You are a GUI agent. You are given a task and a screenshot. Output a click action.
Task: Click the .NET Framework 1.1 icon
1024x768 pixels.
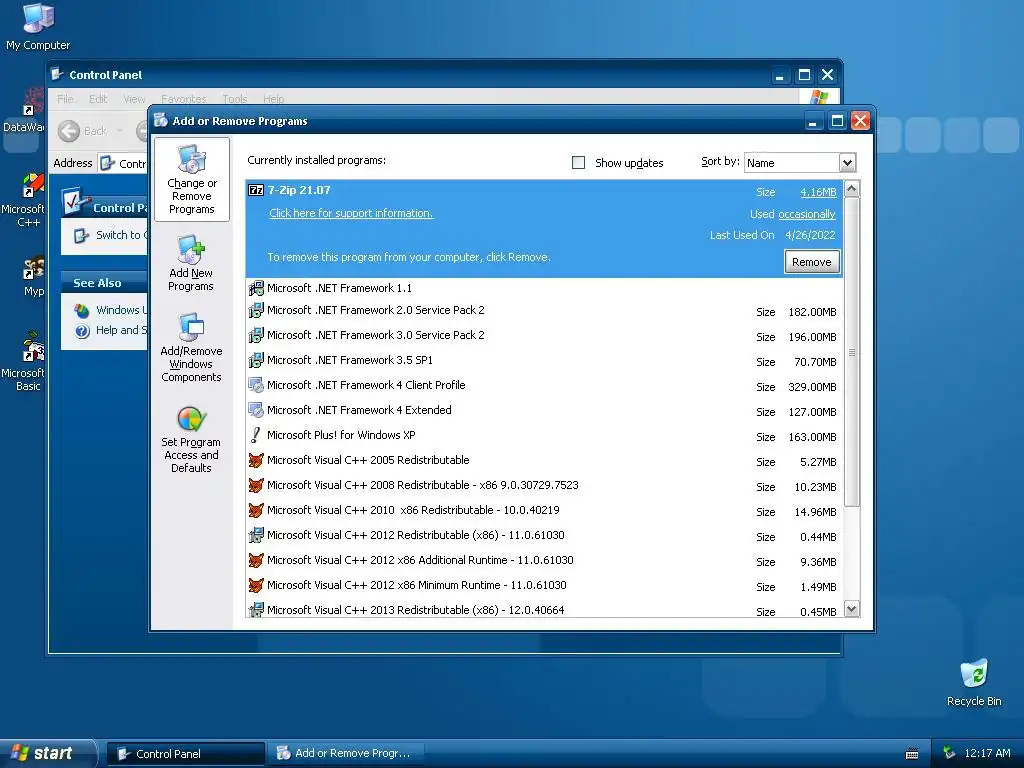pyautogui.click(x=256, y=288)
